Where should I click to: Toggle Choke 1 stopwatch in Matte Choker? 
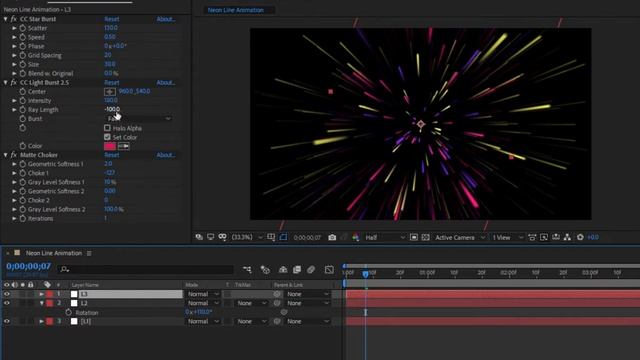pyautogui.click(x=23, y=173)
